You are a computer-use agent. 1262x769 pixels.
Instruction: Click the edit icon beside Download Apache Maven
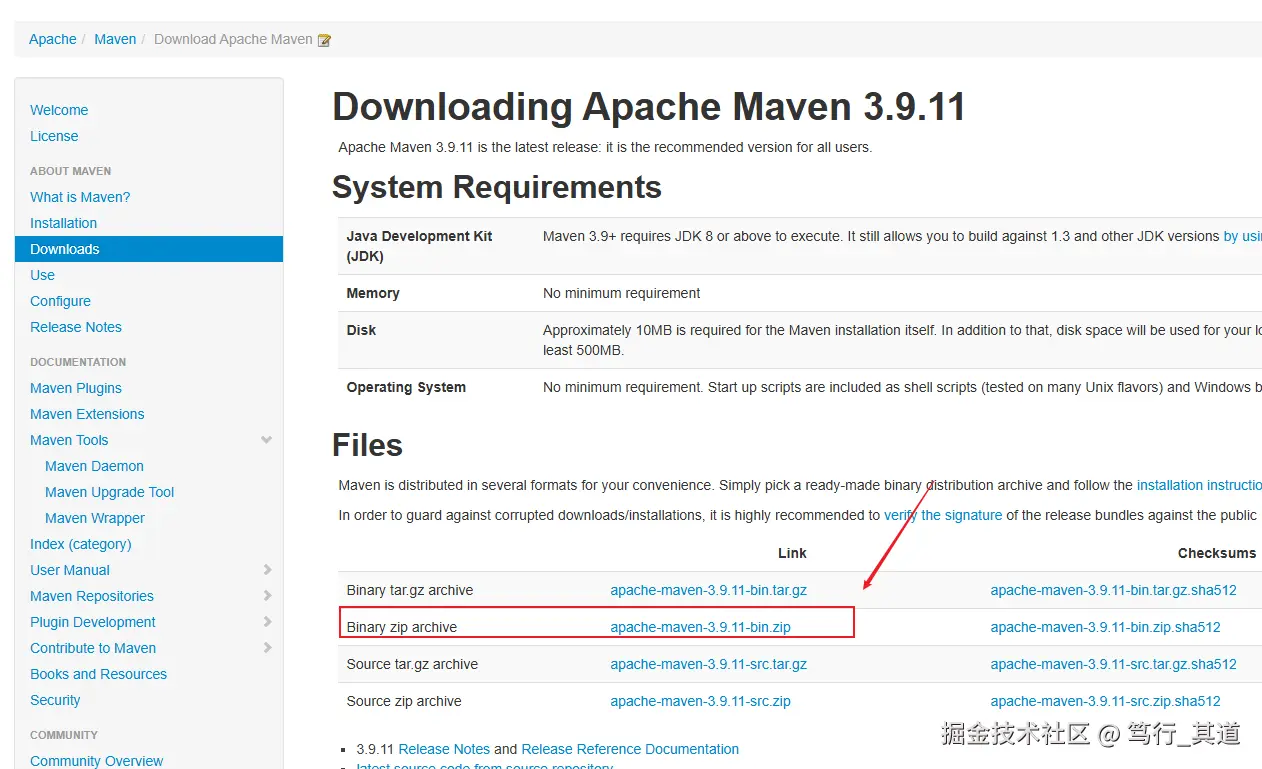coord(324,40)
